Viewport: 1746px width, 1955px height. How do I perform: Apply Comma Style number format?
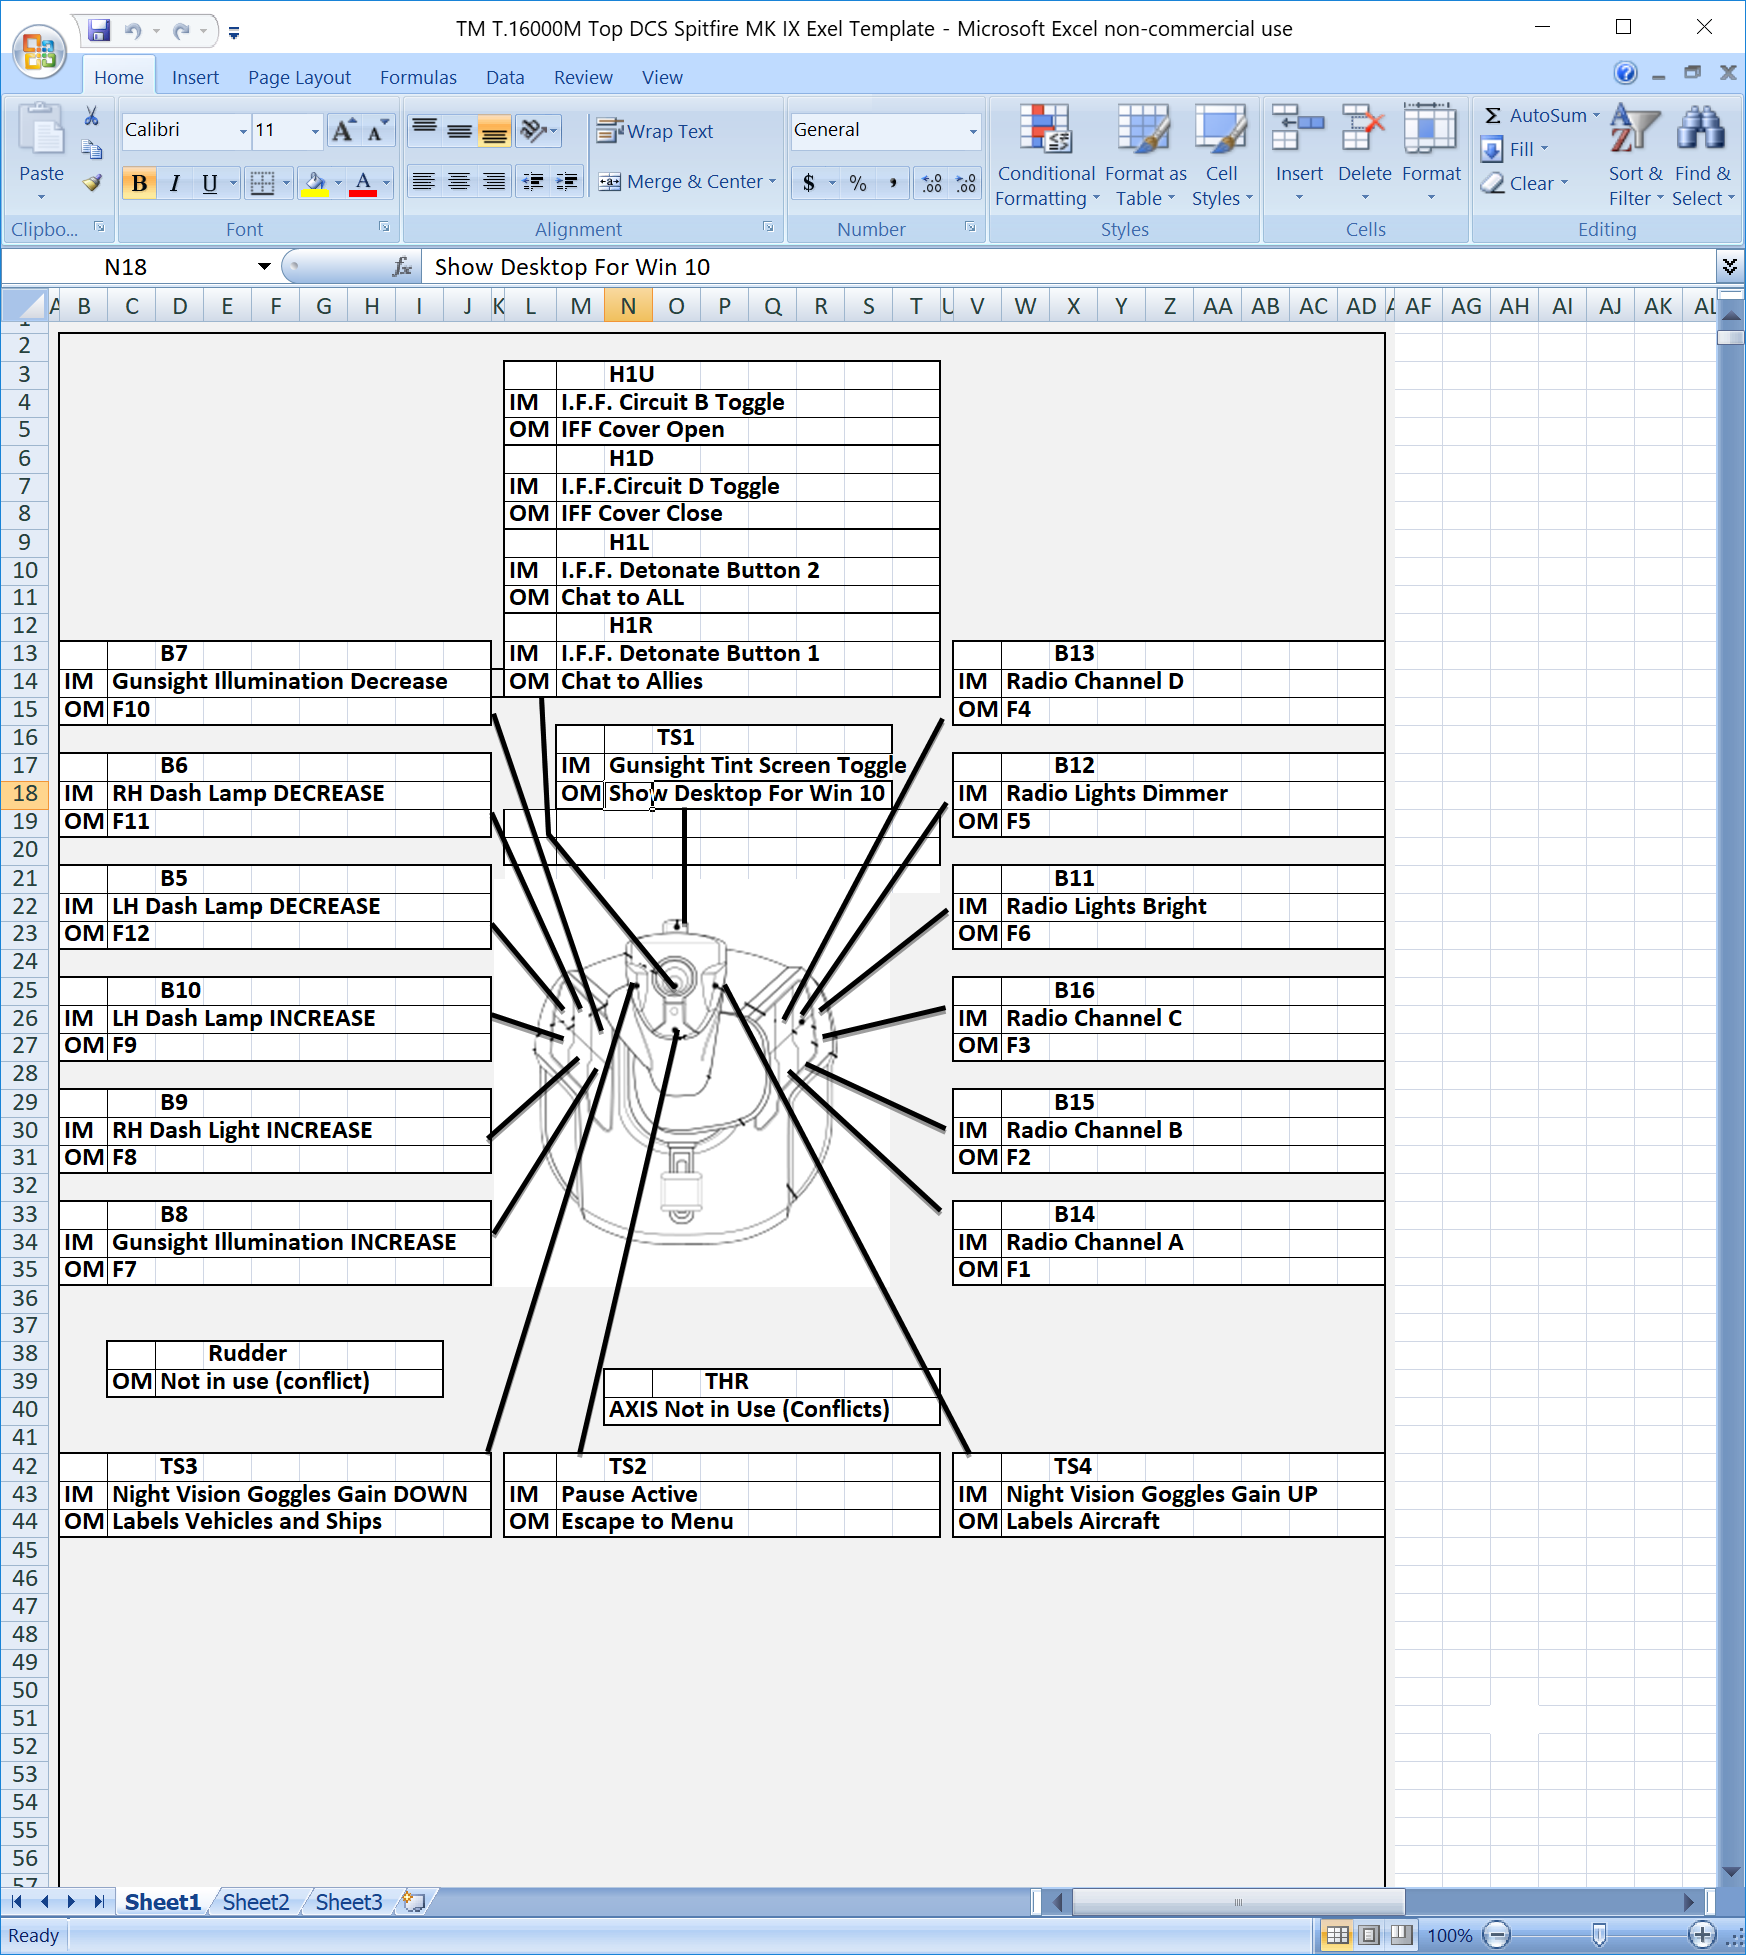893,182
